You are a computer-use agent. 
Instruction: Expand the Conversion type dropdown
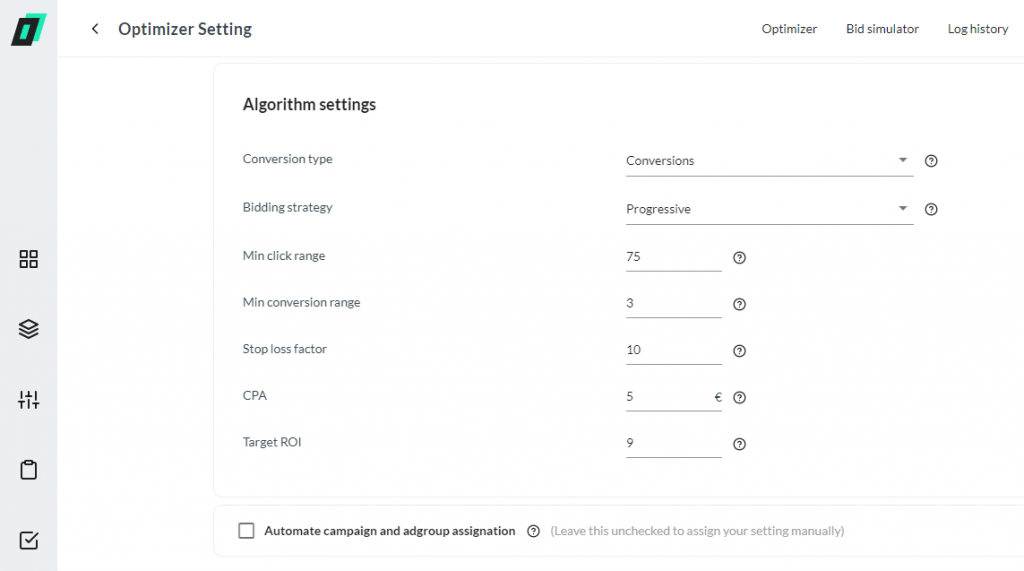coord(769,161)
